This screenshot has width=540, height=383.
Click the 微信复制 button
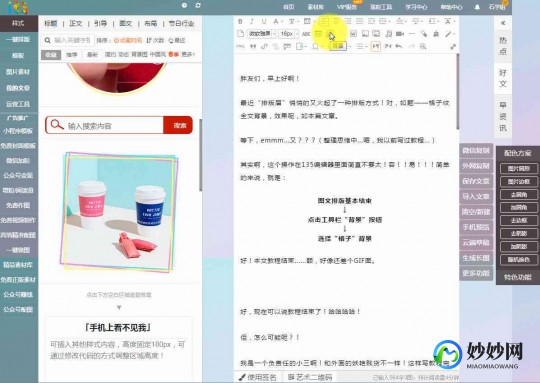pos(476,151)
